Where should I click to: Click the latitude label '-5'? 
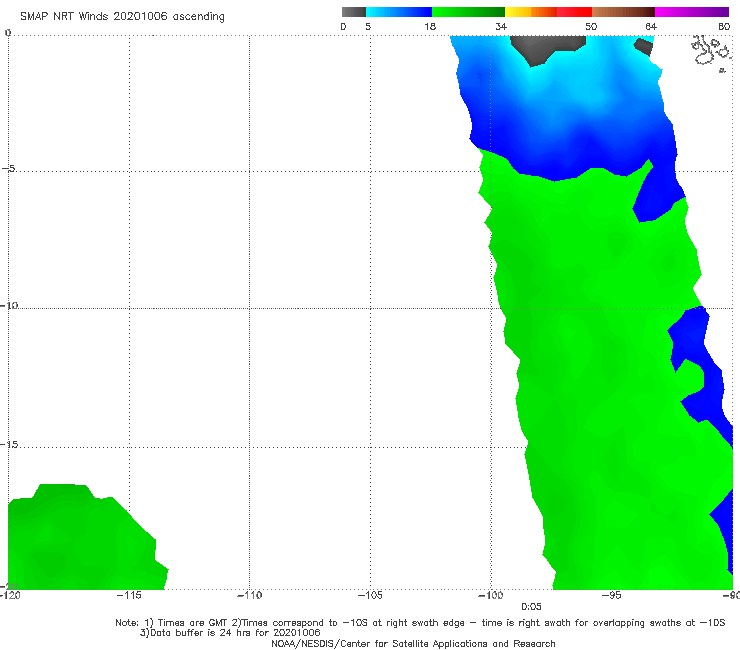pyautogui.click(x=9, y=169)
